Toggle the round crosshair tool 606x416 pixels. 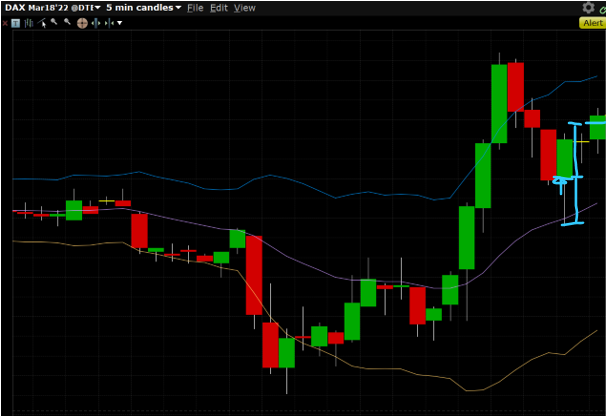82,24
